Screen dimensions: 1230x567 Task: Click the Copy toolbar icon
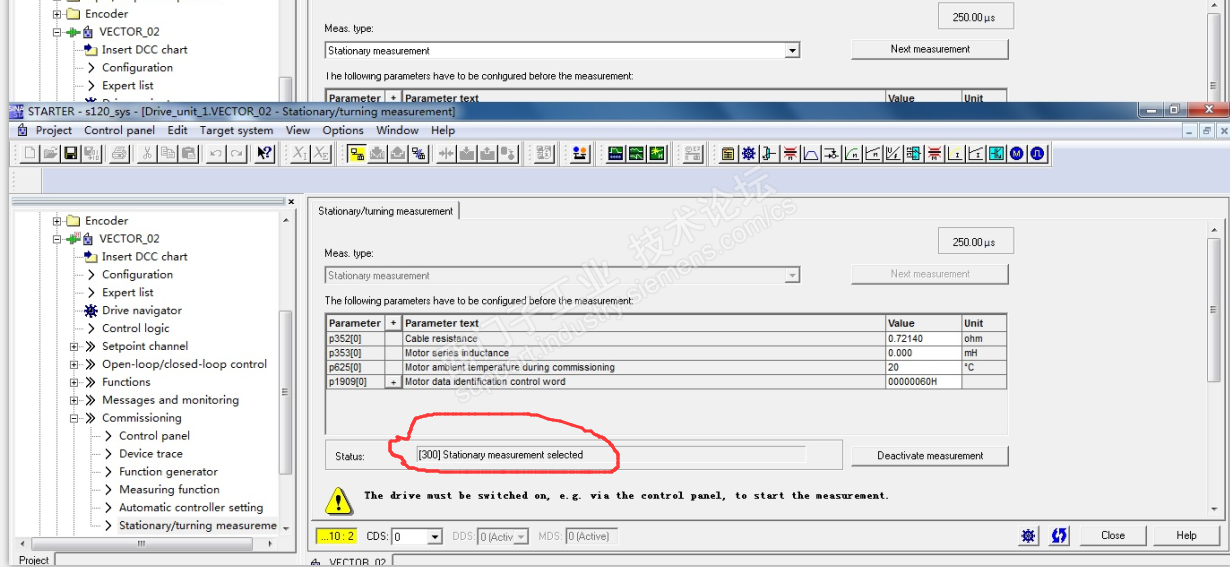click(x=167, y=153)
